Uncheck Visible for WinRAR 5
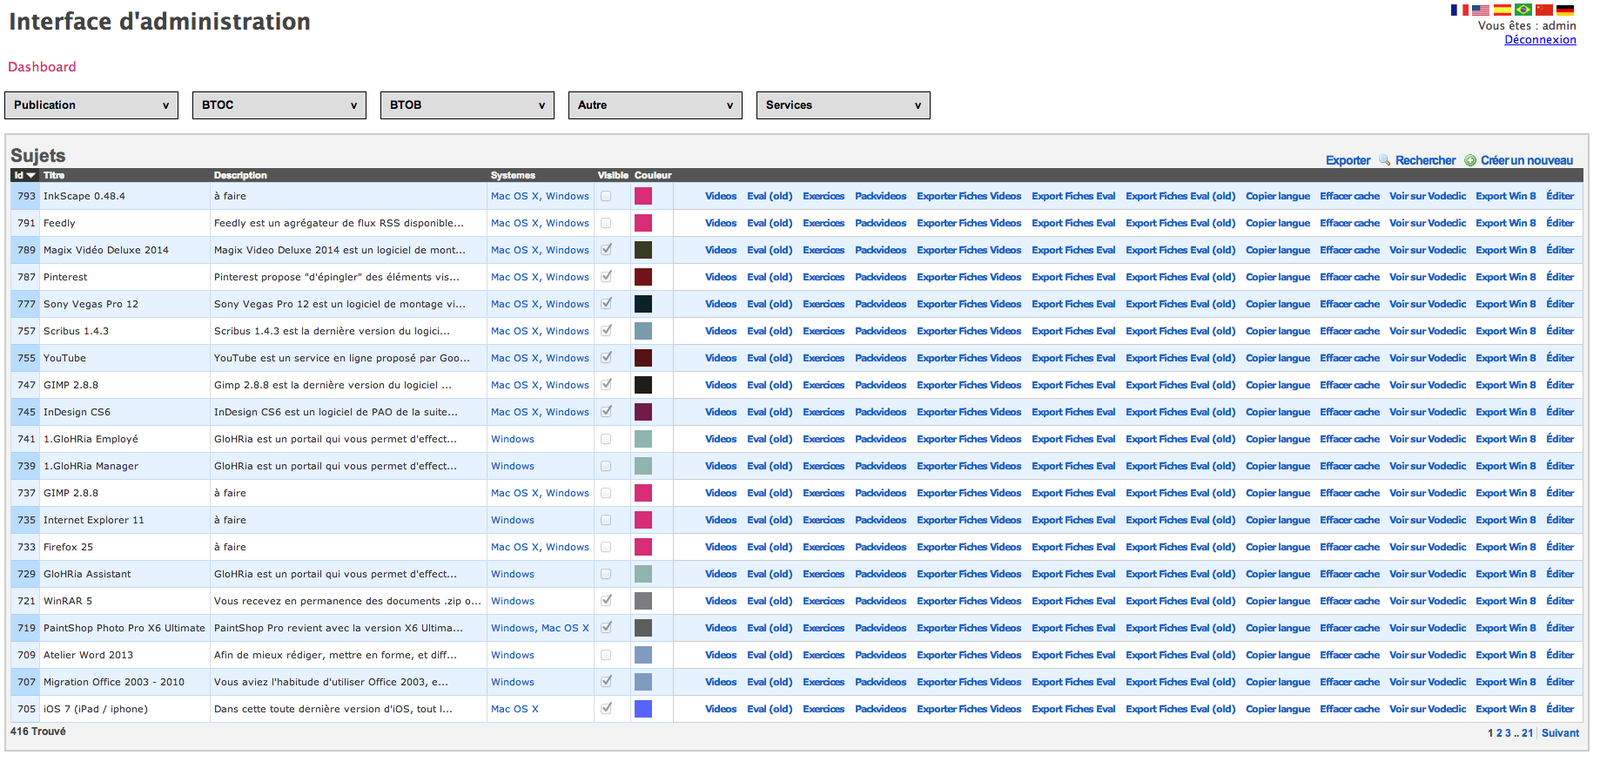Screen dimensions: 1600x762 pyautogui.click(x=606, y=601)
